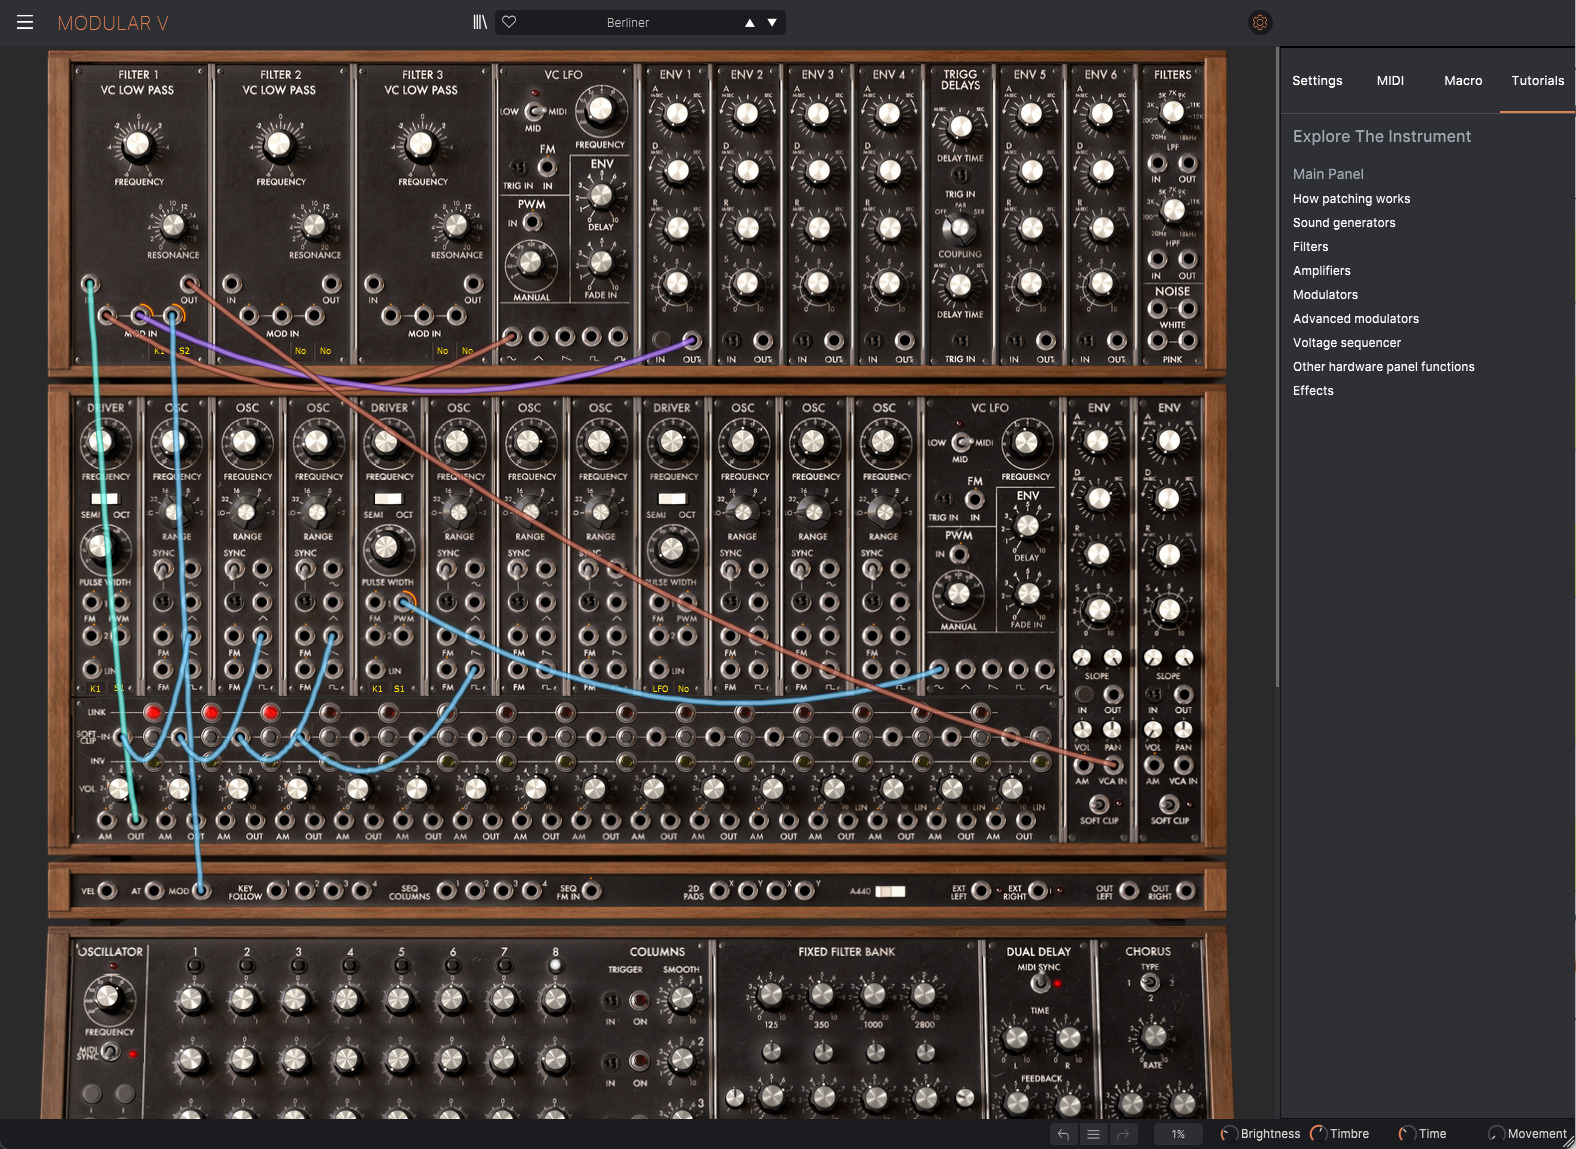Click the Filter 1 FREQUENCY knob

[x=137, y=145]
